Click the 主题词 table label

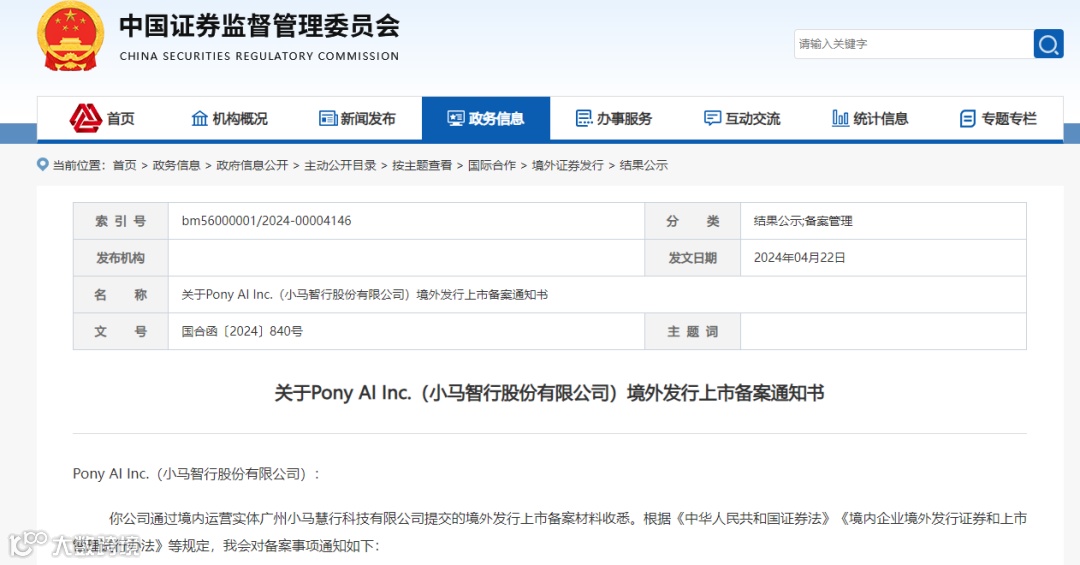click(x=692, y=331)
